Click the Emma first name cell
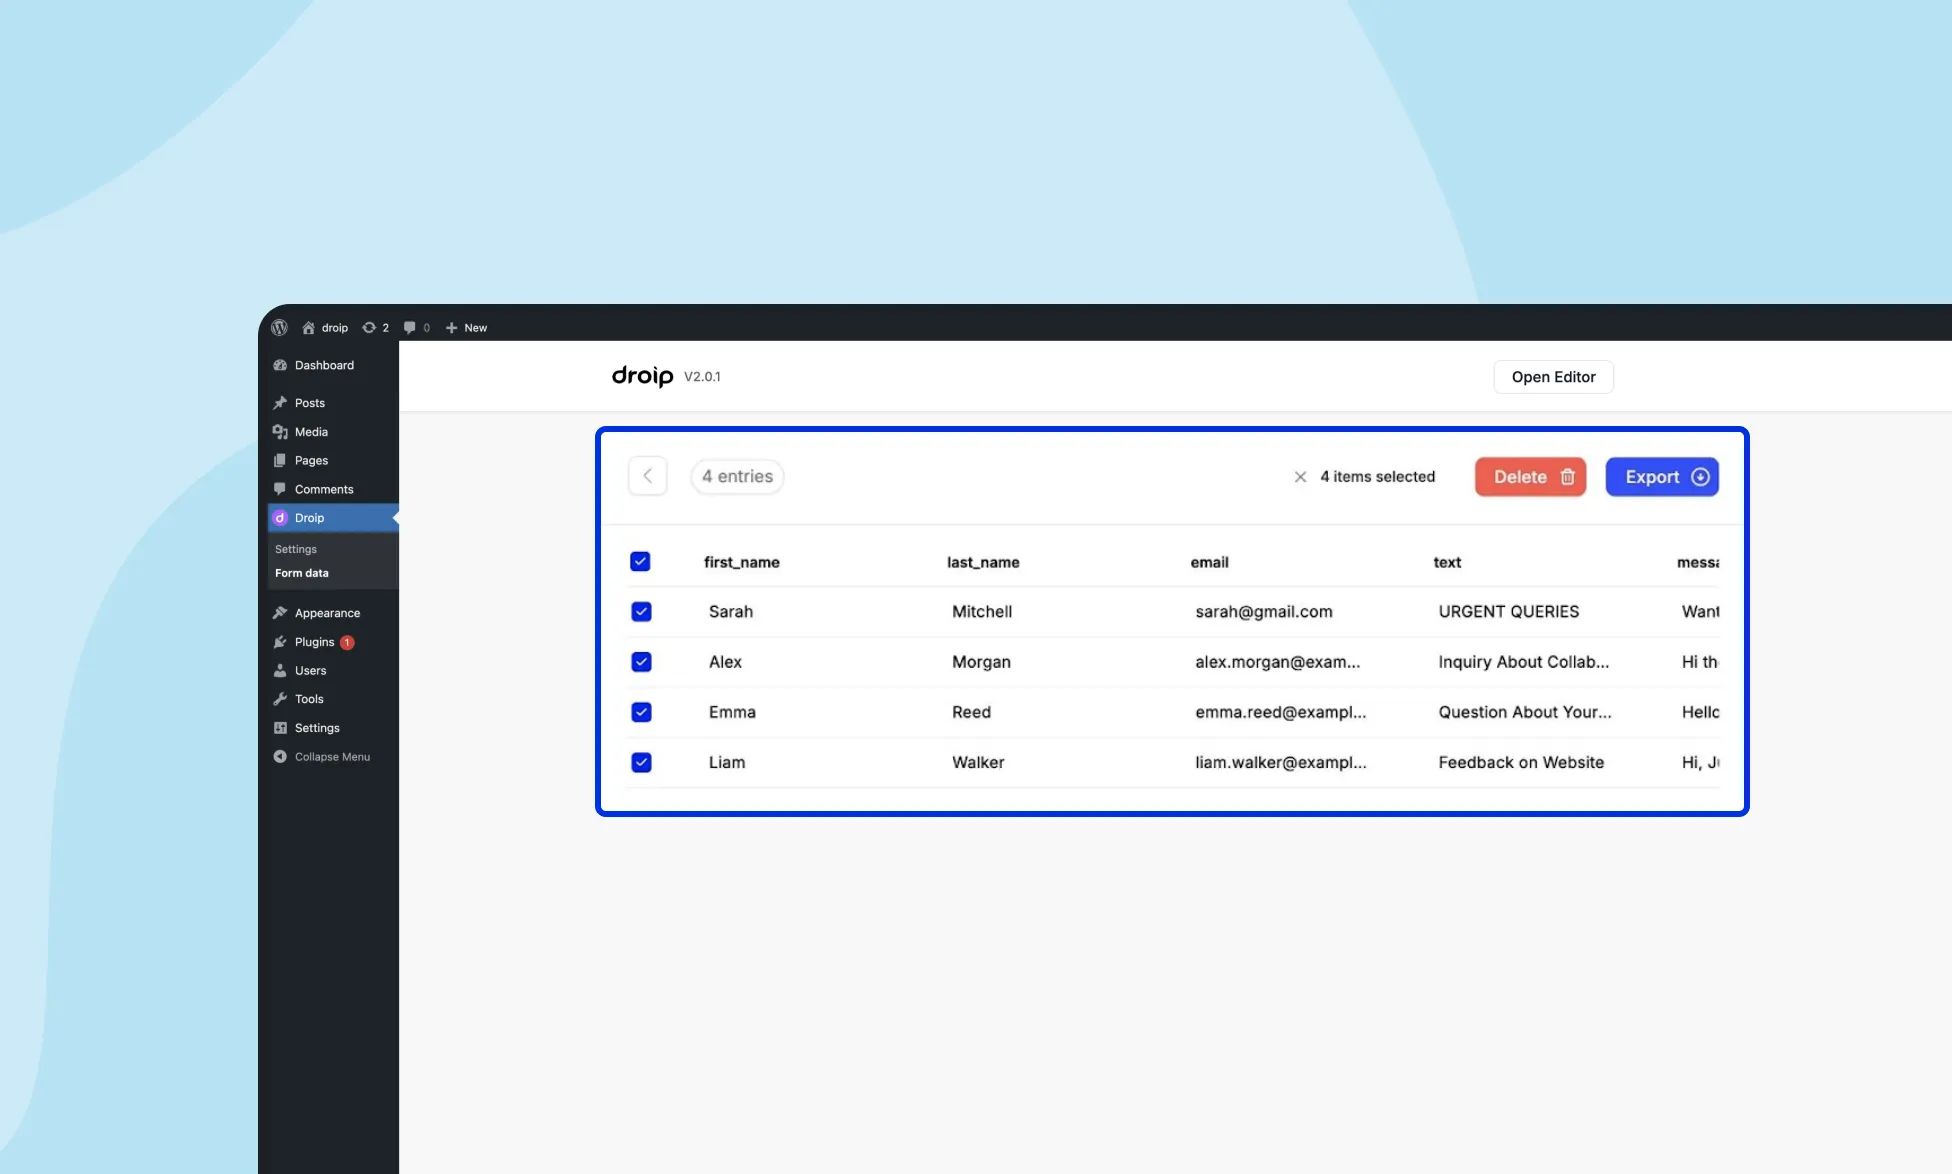Viewport: 1952px width, 1174px height. (x=732, y=712)
